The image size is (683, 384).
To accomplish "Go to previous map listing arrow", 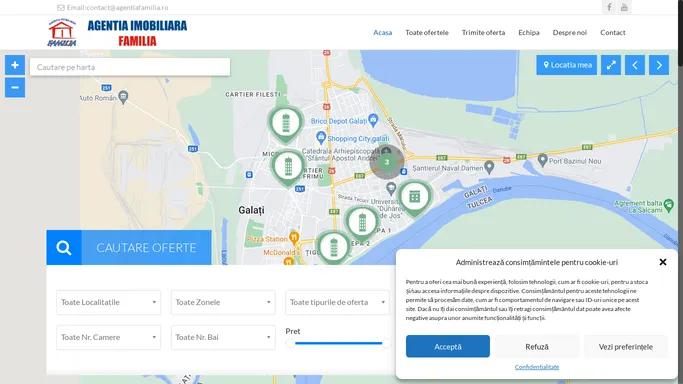I will pos(635,65).
